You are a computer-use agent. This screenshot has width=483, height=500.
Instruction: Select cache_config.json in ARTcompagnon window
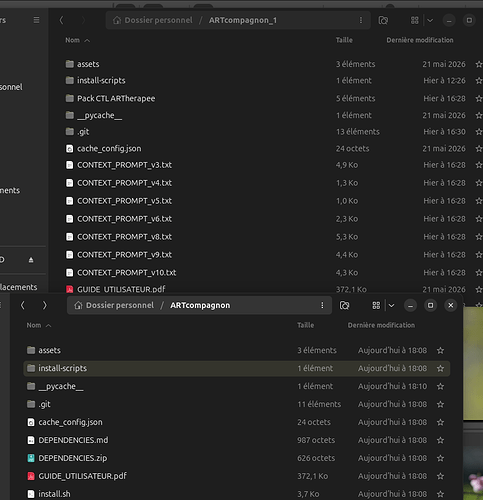(237, 422)
